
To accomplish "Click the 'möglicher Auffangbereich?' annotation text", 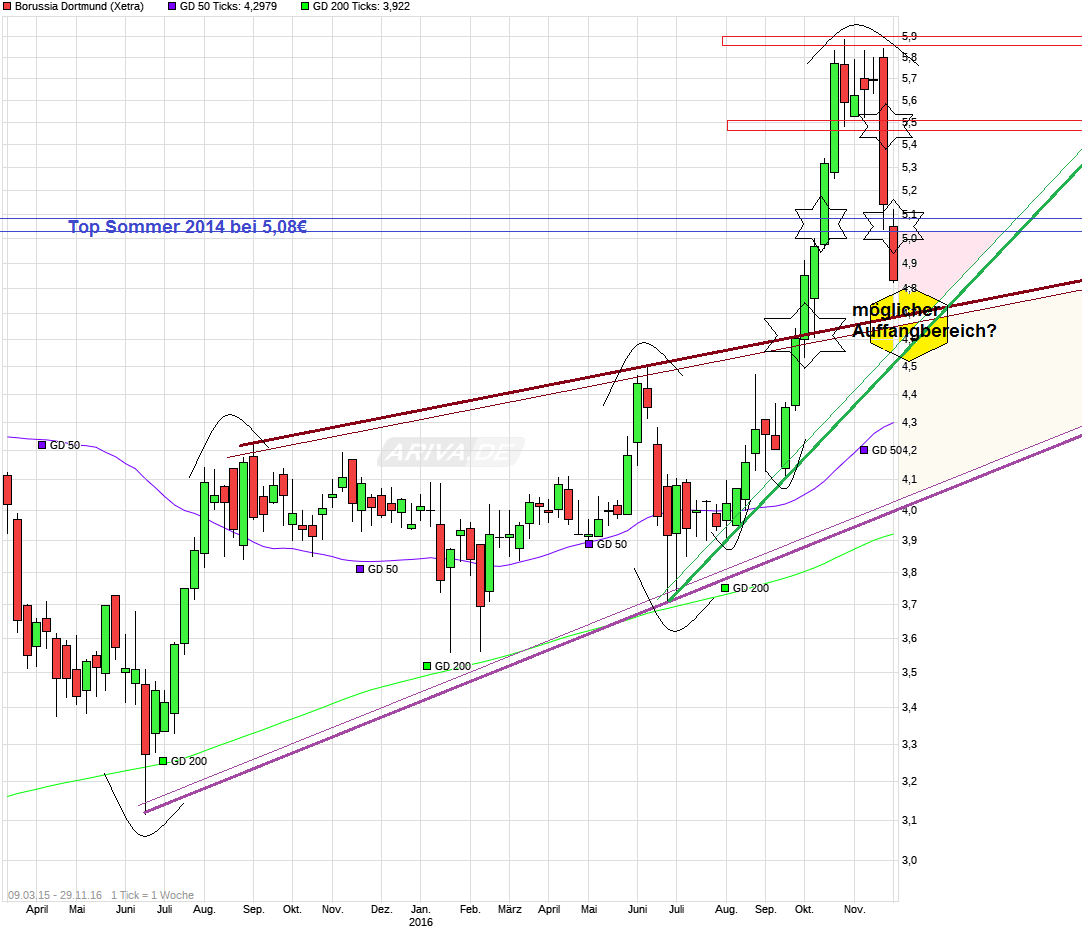I will [x=924, y=320].
